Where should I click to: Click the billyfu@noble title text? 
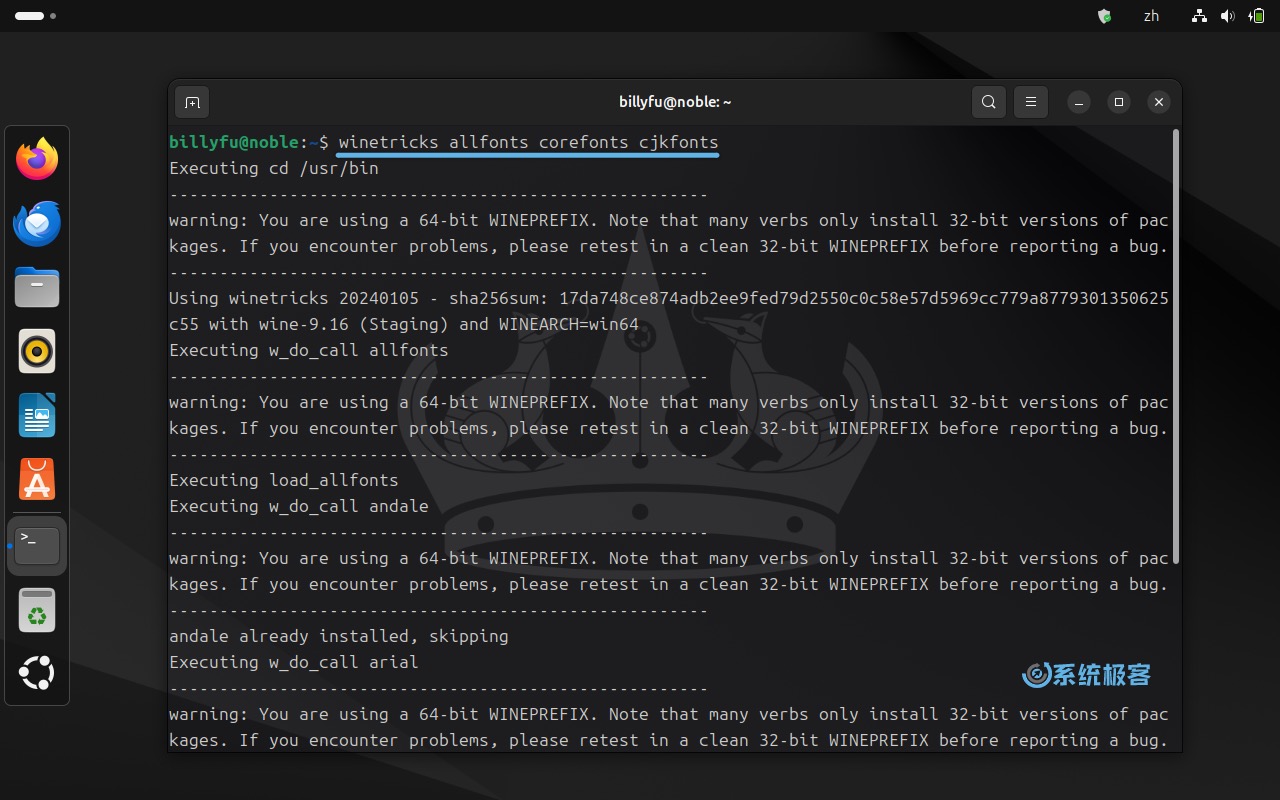pos(675,102)
